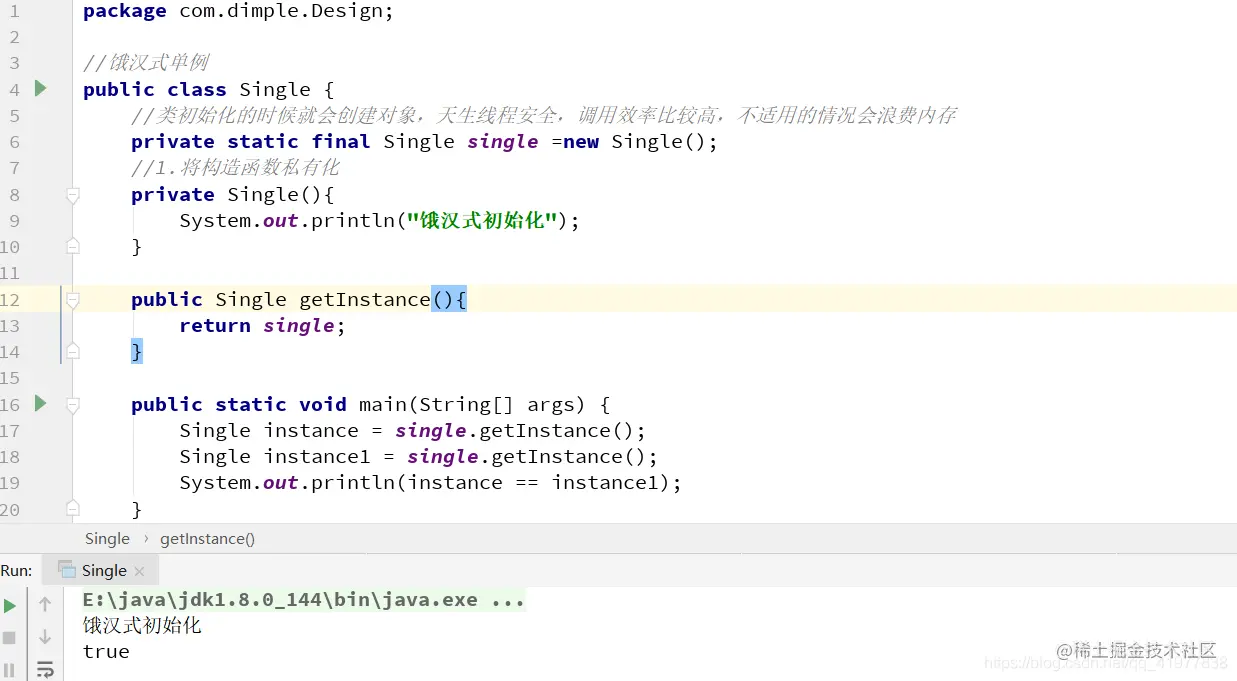1237x681 pixels.
Task: Click the java.exe command line in console
Action: [304, 600]
